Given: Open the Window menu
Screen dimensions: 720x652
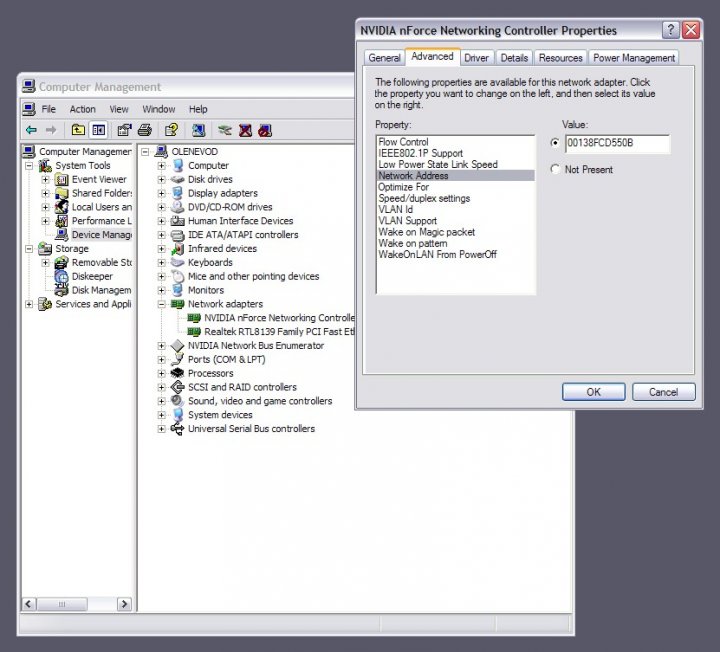Looking at the screenshot, I should 159,109.
